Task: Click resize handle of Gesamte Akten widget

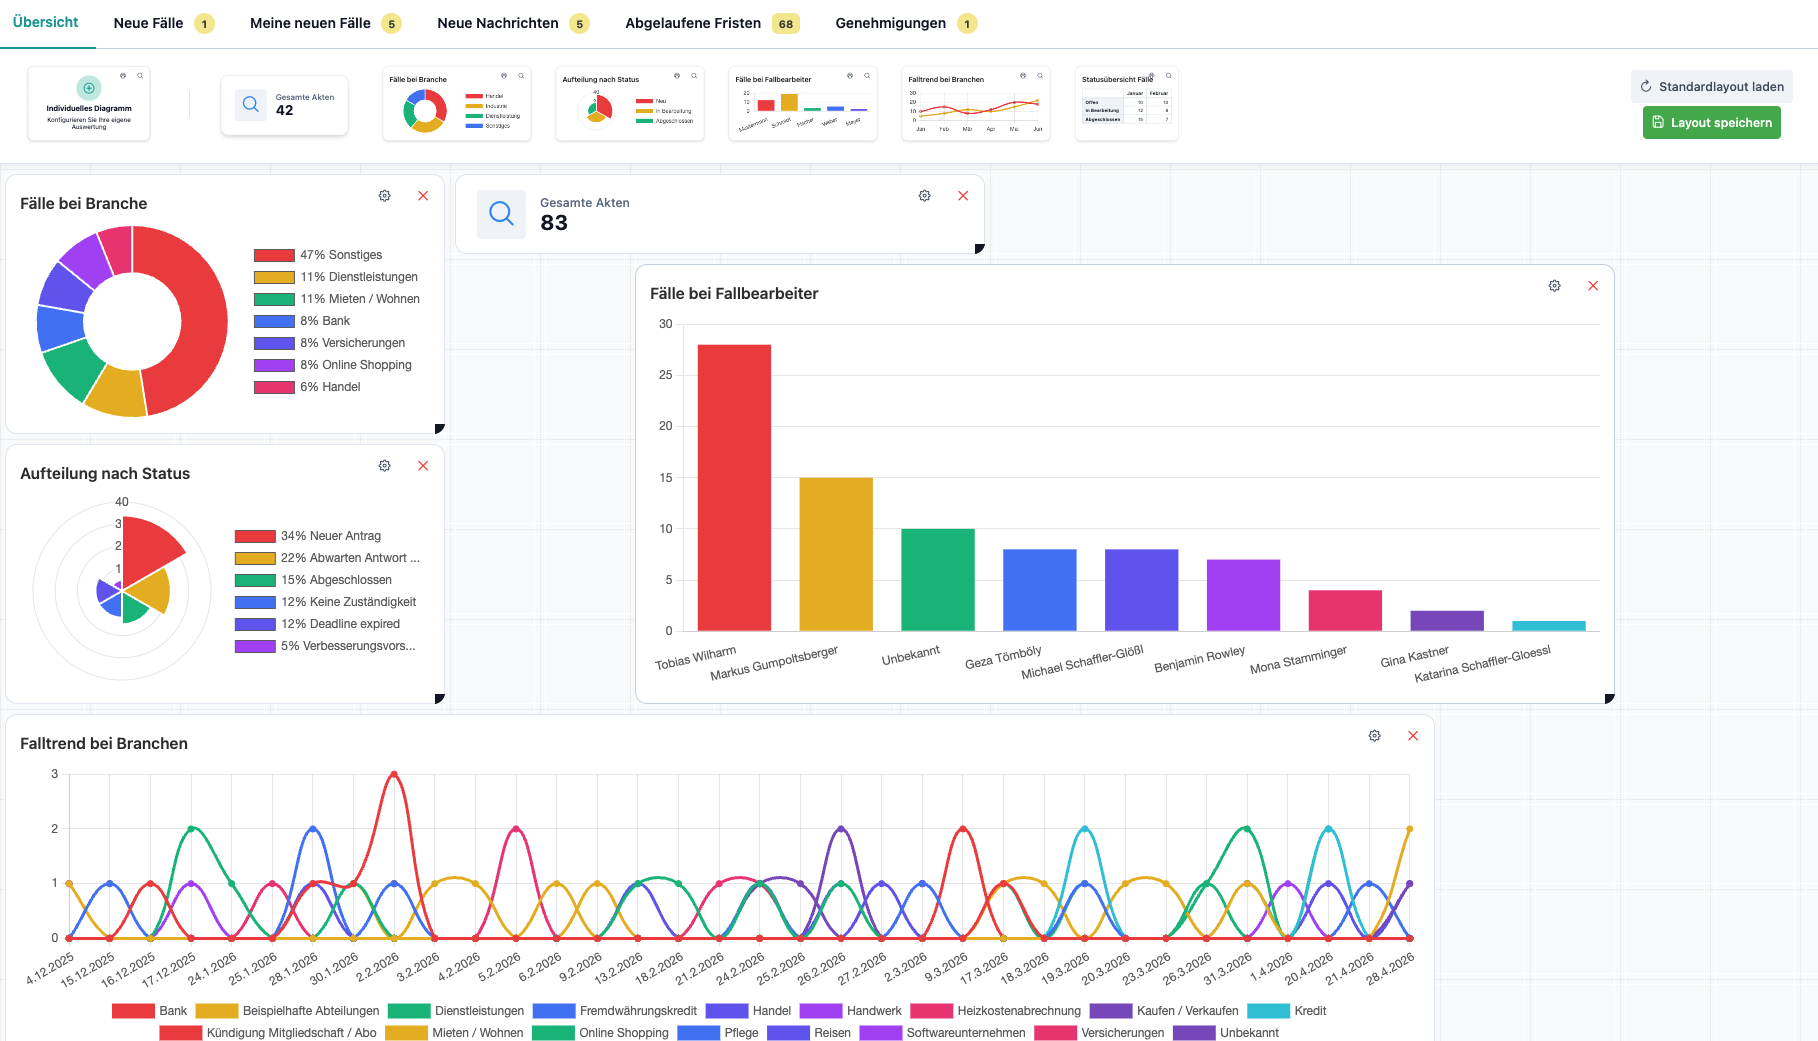Action: click(979, 249)
